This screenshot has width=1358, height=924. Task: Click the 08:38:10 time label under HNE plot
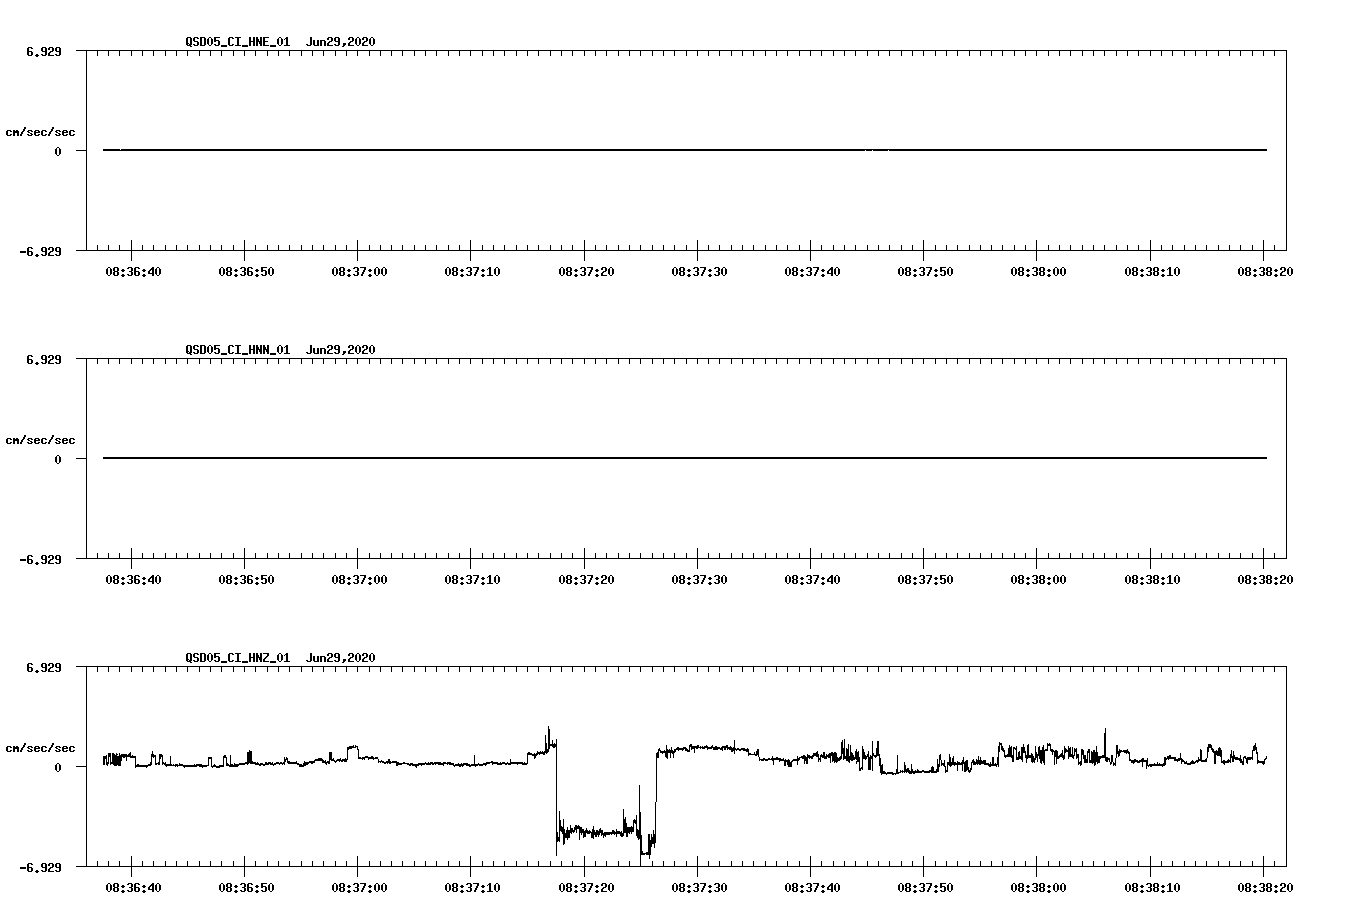1152,272
